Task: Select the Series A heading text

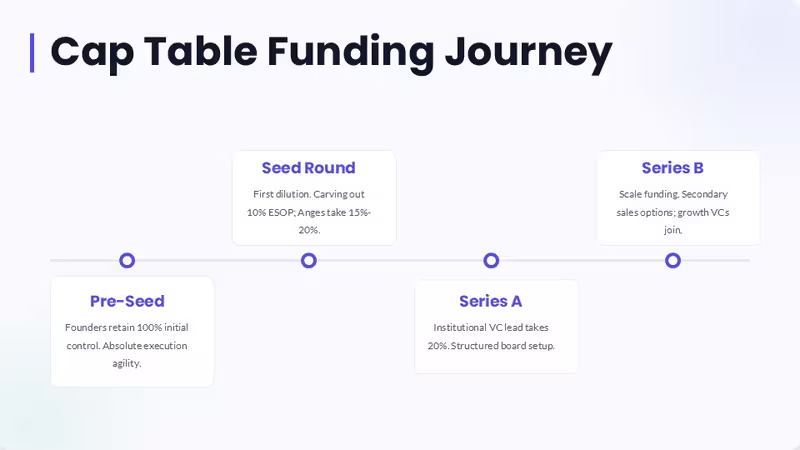Action: [491, 301]
